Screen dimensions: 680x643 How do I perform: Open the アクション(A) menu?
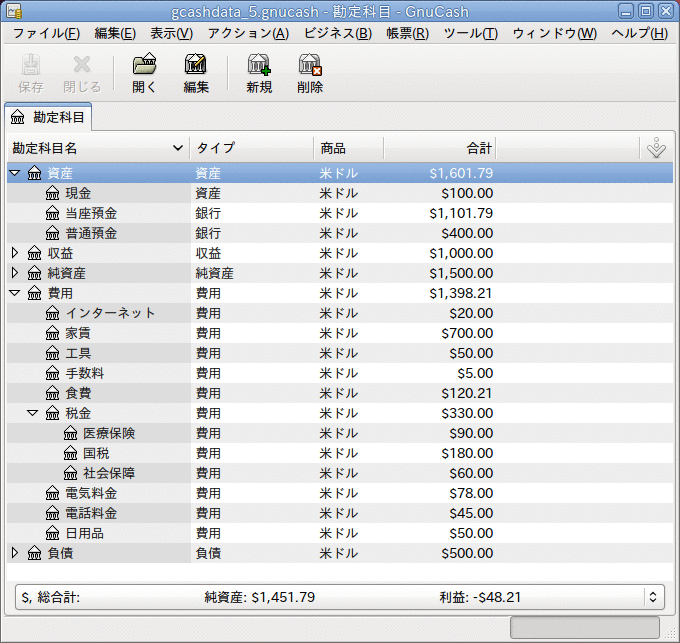tap(248, 33)
